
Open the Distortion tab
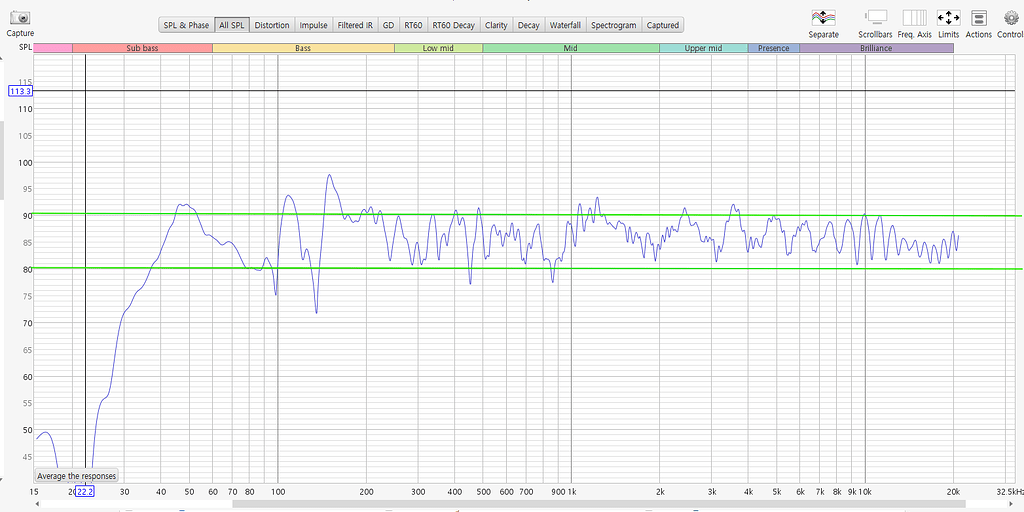point(272,25)
